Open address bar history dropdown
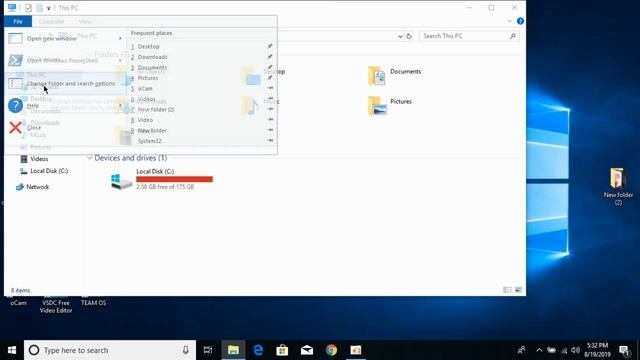Image resolution: width=640 pixels, height=360 pixels. click(x=400, y=36)
